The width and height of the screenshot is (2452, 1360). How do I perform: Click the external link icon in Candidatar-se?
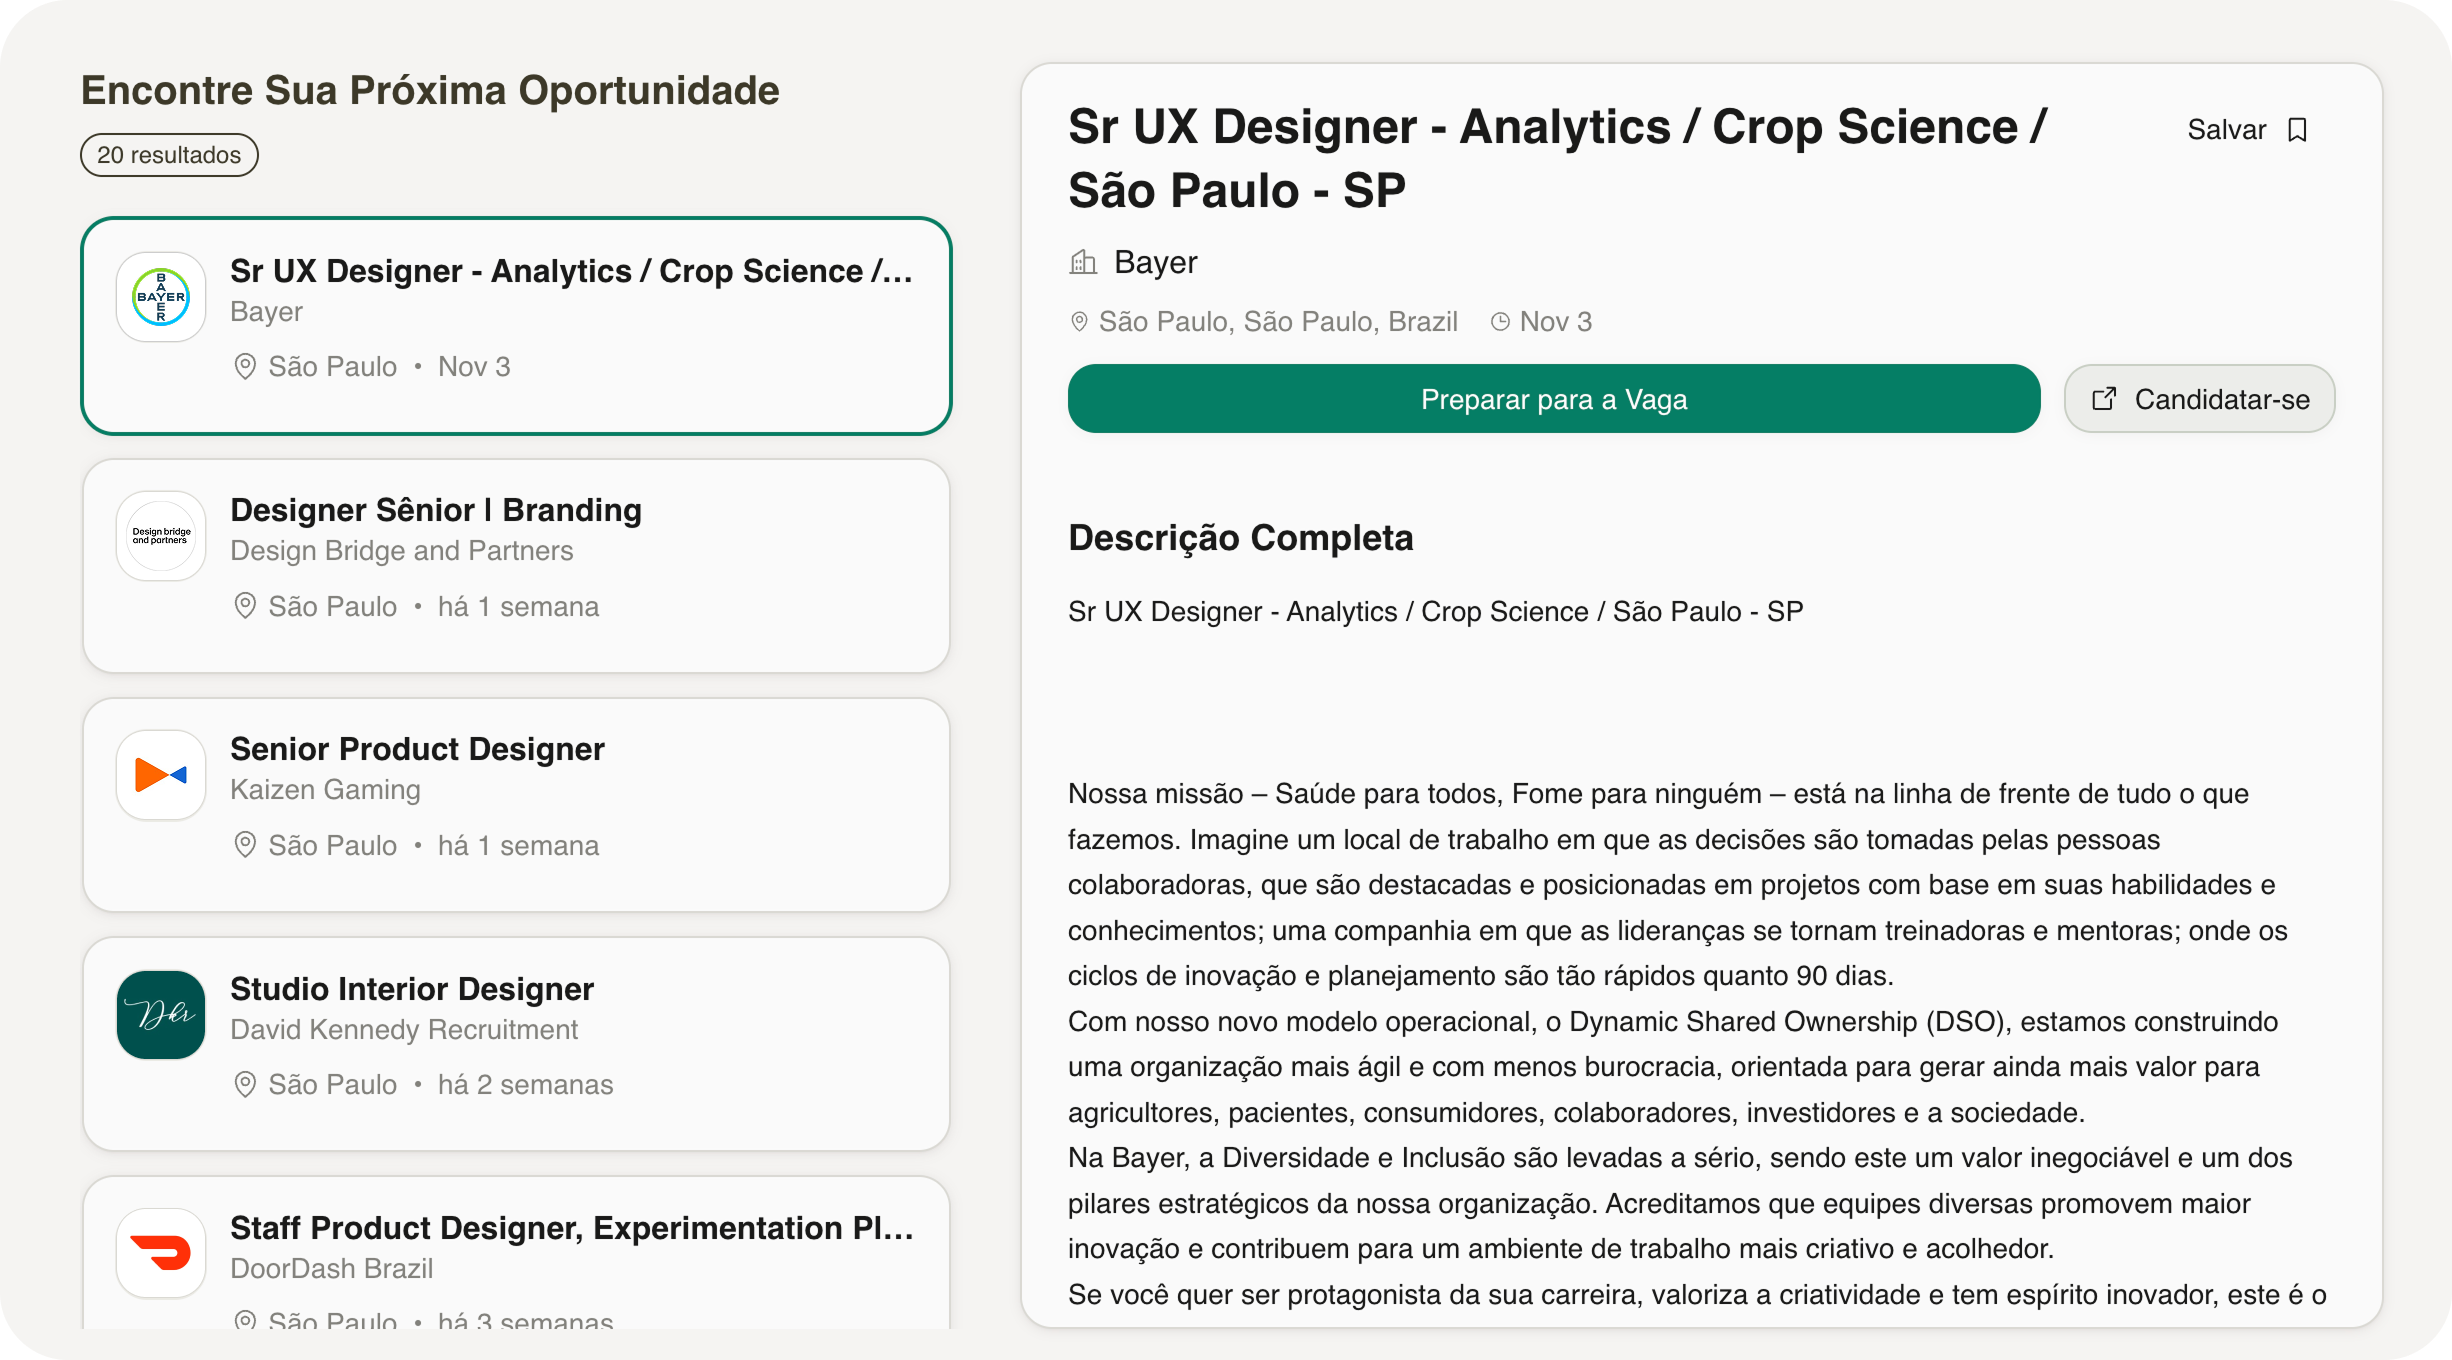(2104, 399)
